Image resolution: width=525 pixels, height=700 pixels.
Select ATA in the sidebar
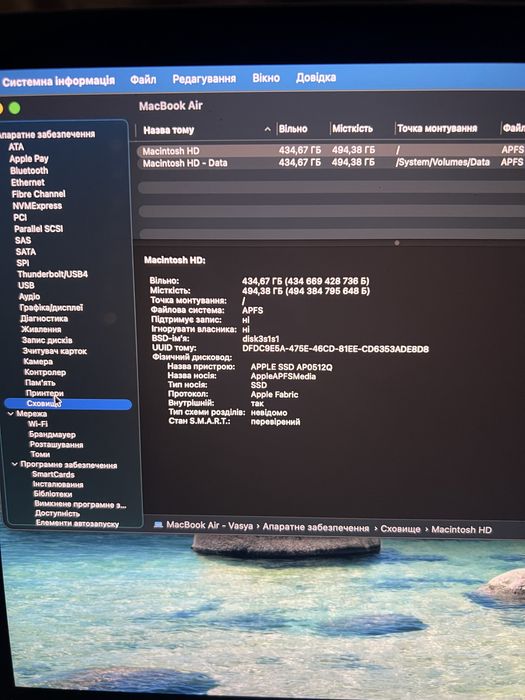[x=16, y=147]
